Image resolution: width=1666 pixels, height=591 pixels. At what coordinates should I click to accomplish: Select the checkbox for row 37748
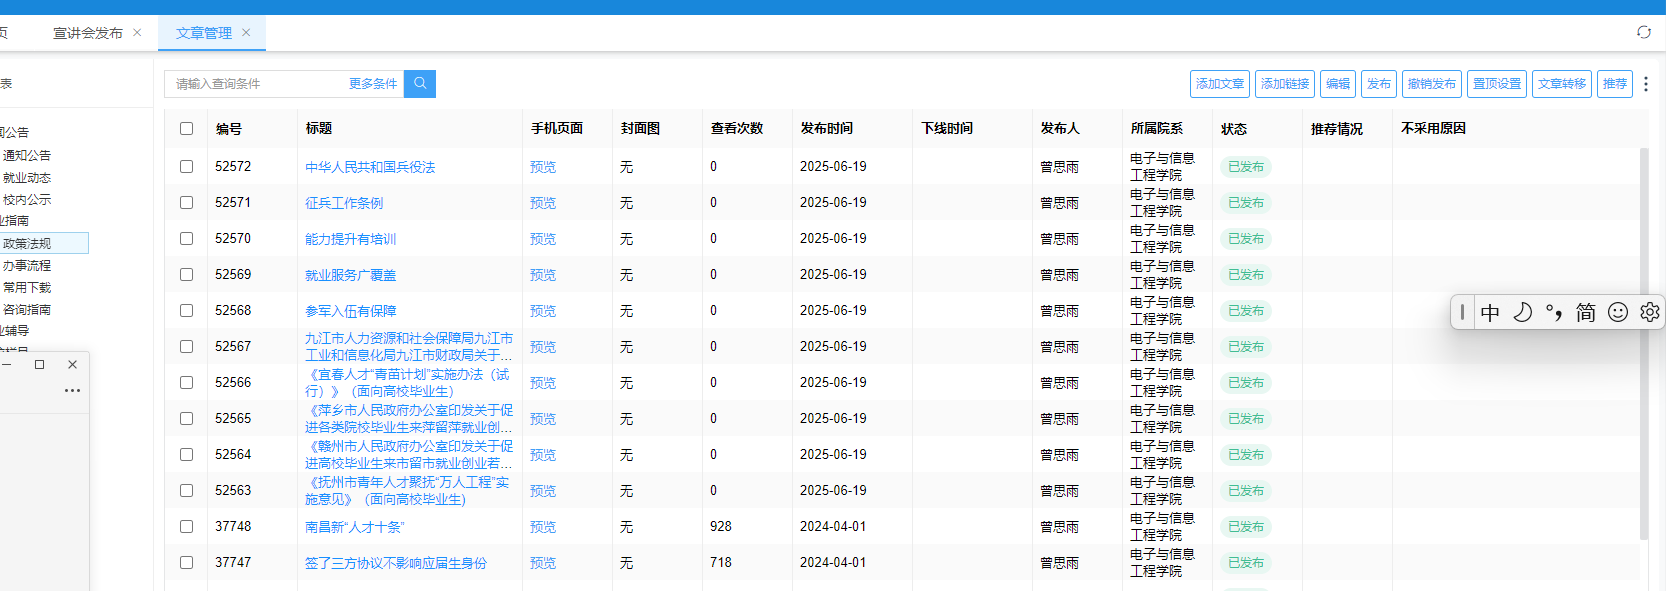tap(186, 527)
